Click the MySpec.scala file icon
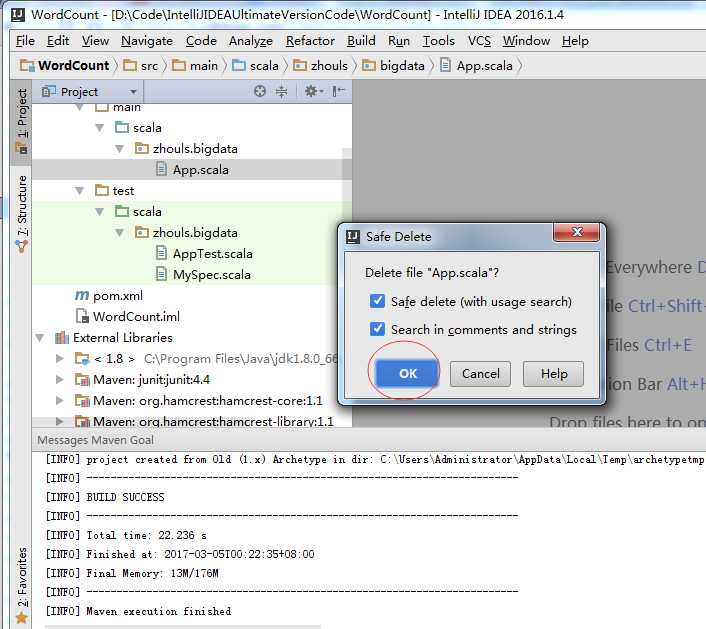 [161, 274]
